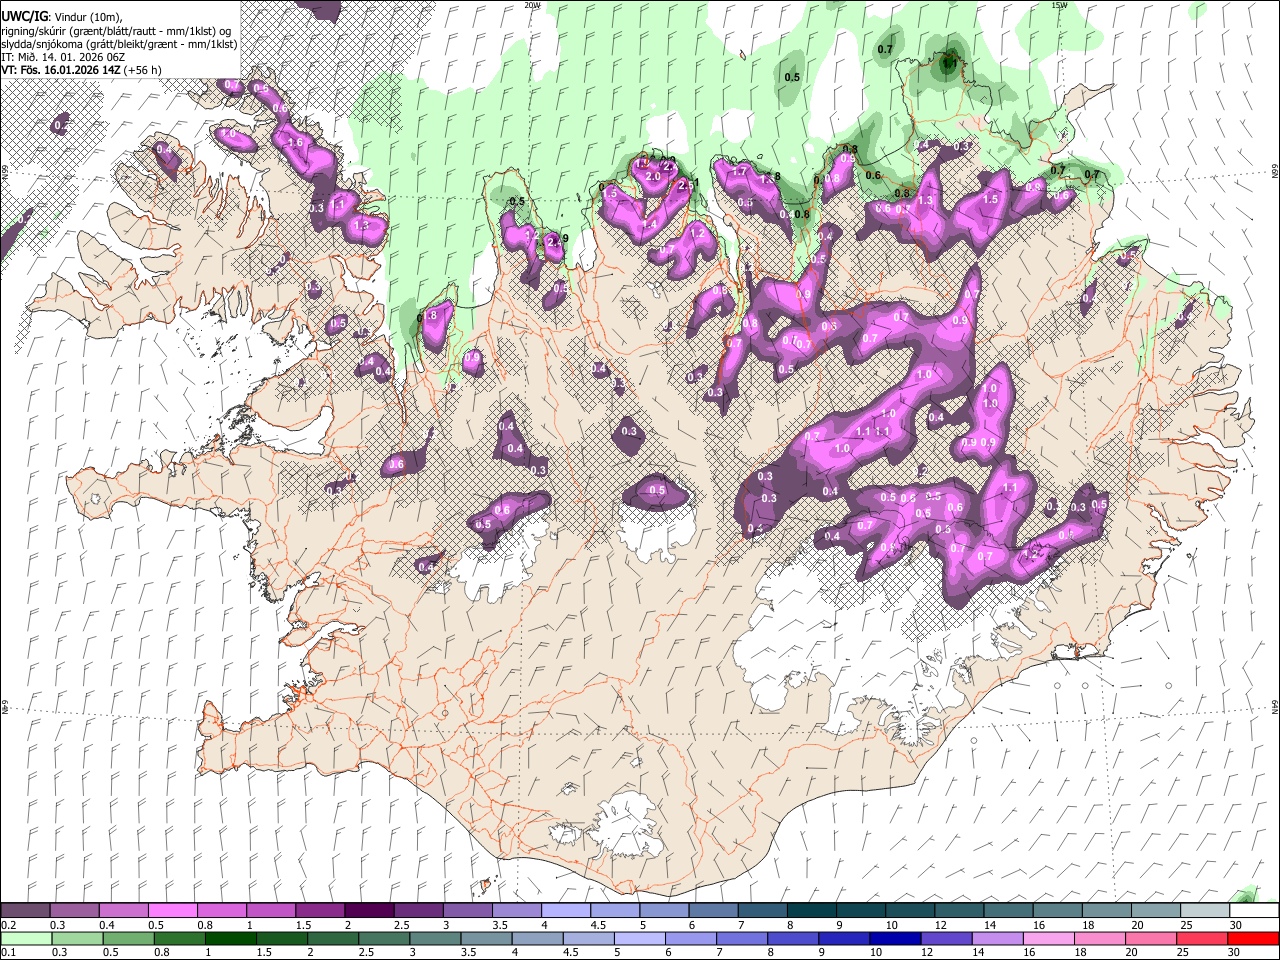
Task: Click the "0.2" label on the snow legend row
Action: tap(8, 925)
